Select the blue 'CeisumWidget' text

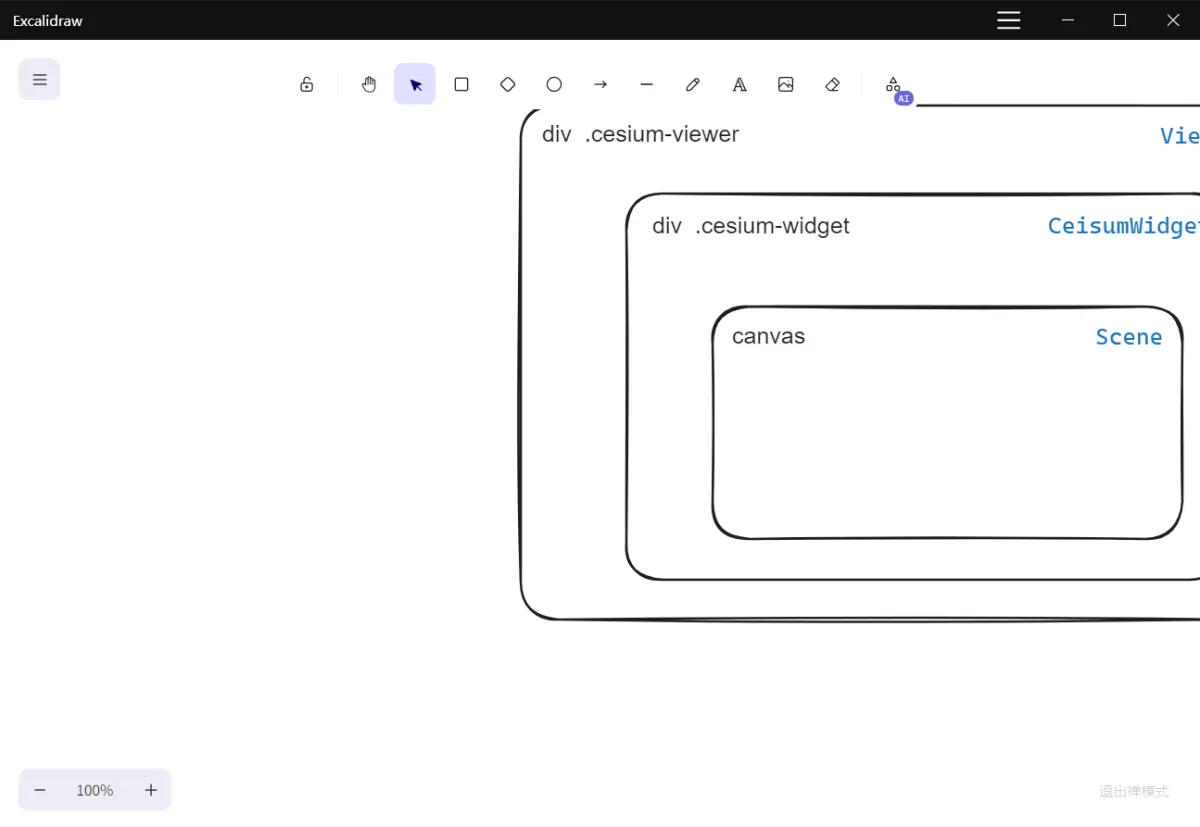point(1124,226)
